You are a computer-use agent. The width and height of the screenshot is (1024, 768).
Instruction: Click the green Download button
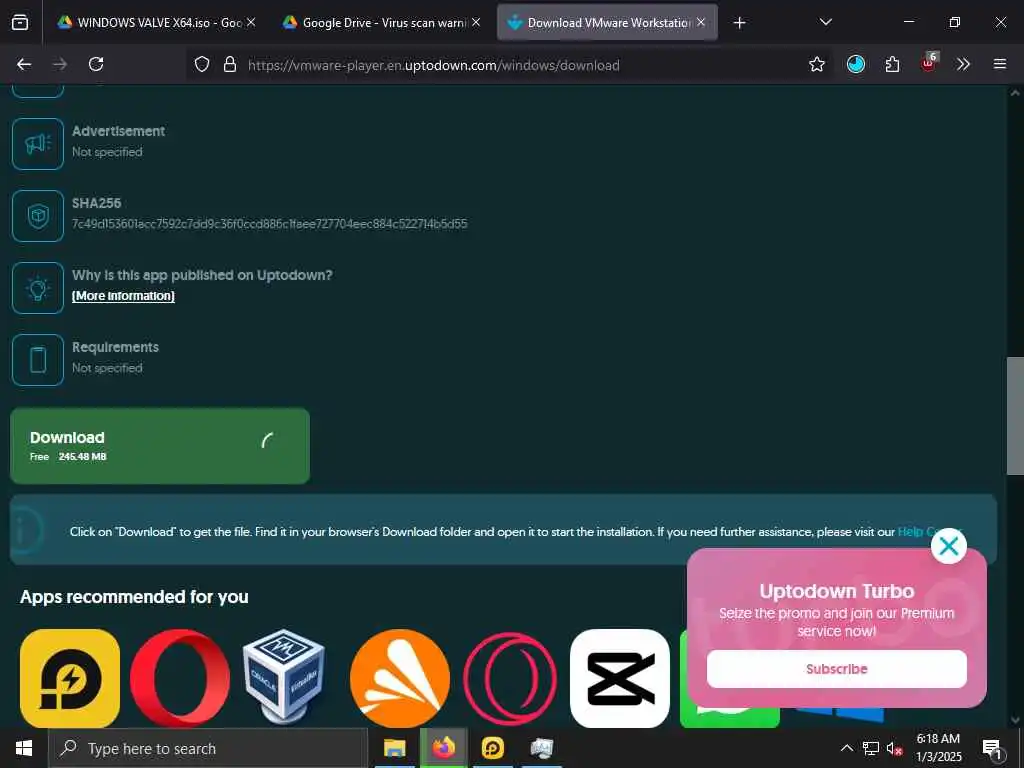[160, 446]
